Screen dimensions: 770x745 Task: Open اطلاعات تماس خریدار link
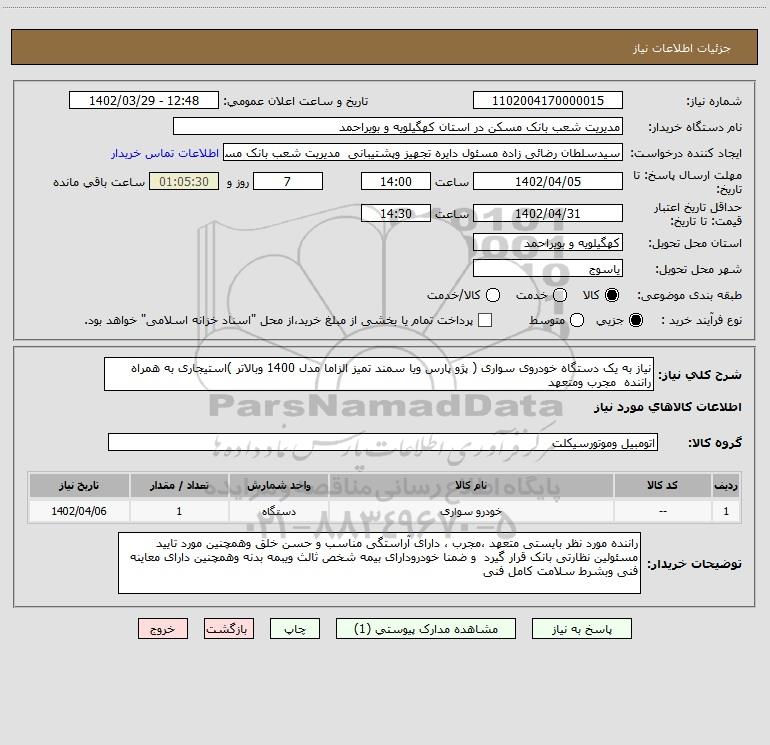point(165,153)
